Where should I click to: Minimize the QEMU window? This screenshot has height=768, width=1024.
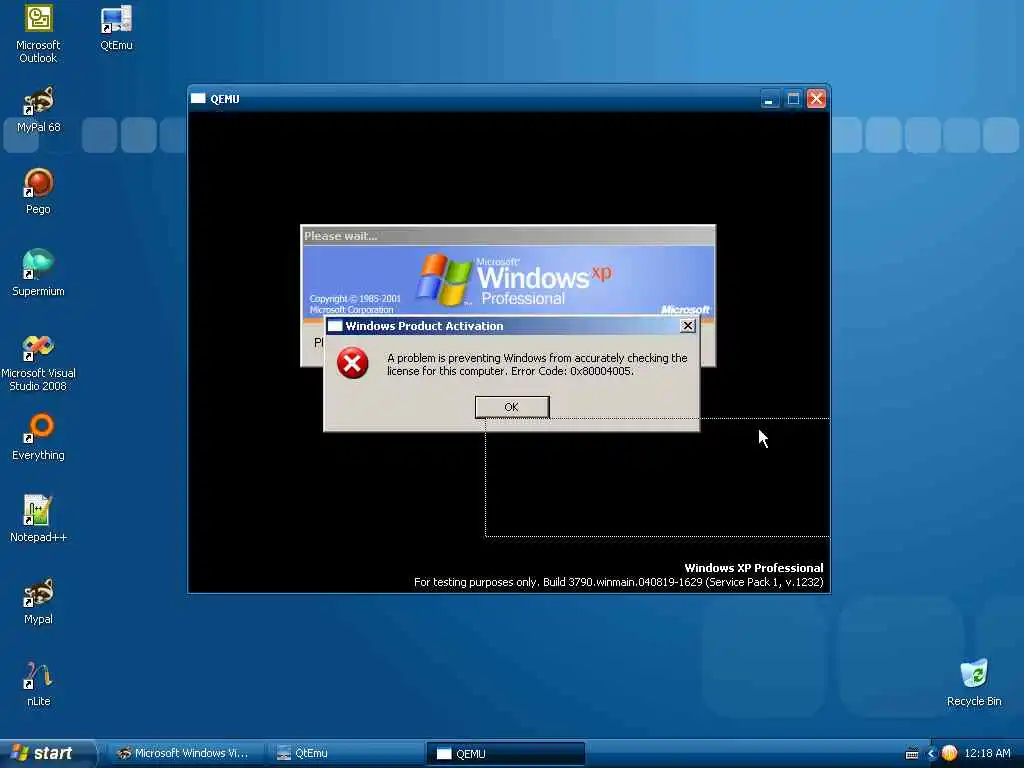coord(770,99)
